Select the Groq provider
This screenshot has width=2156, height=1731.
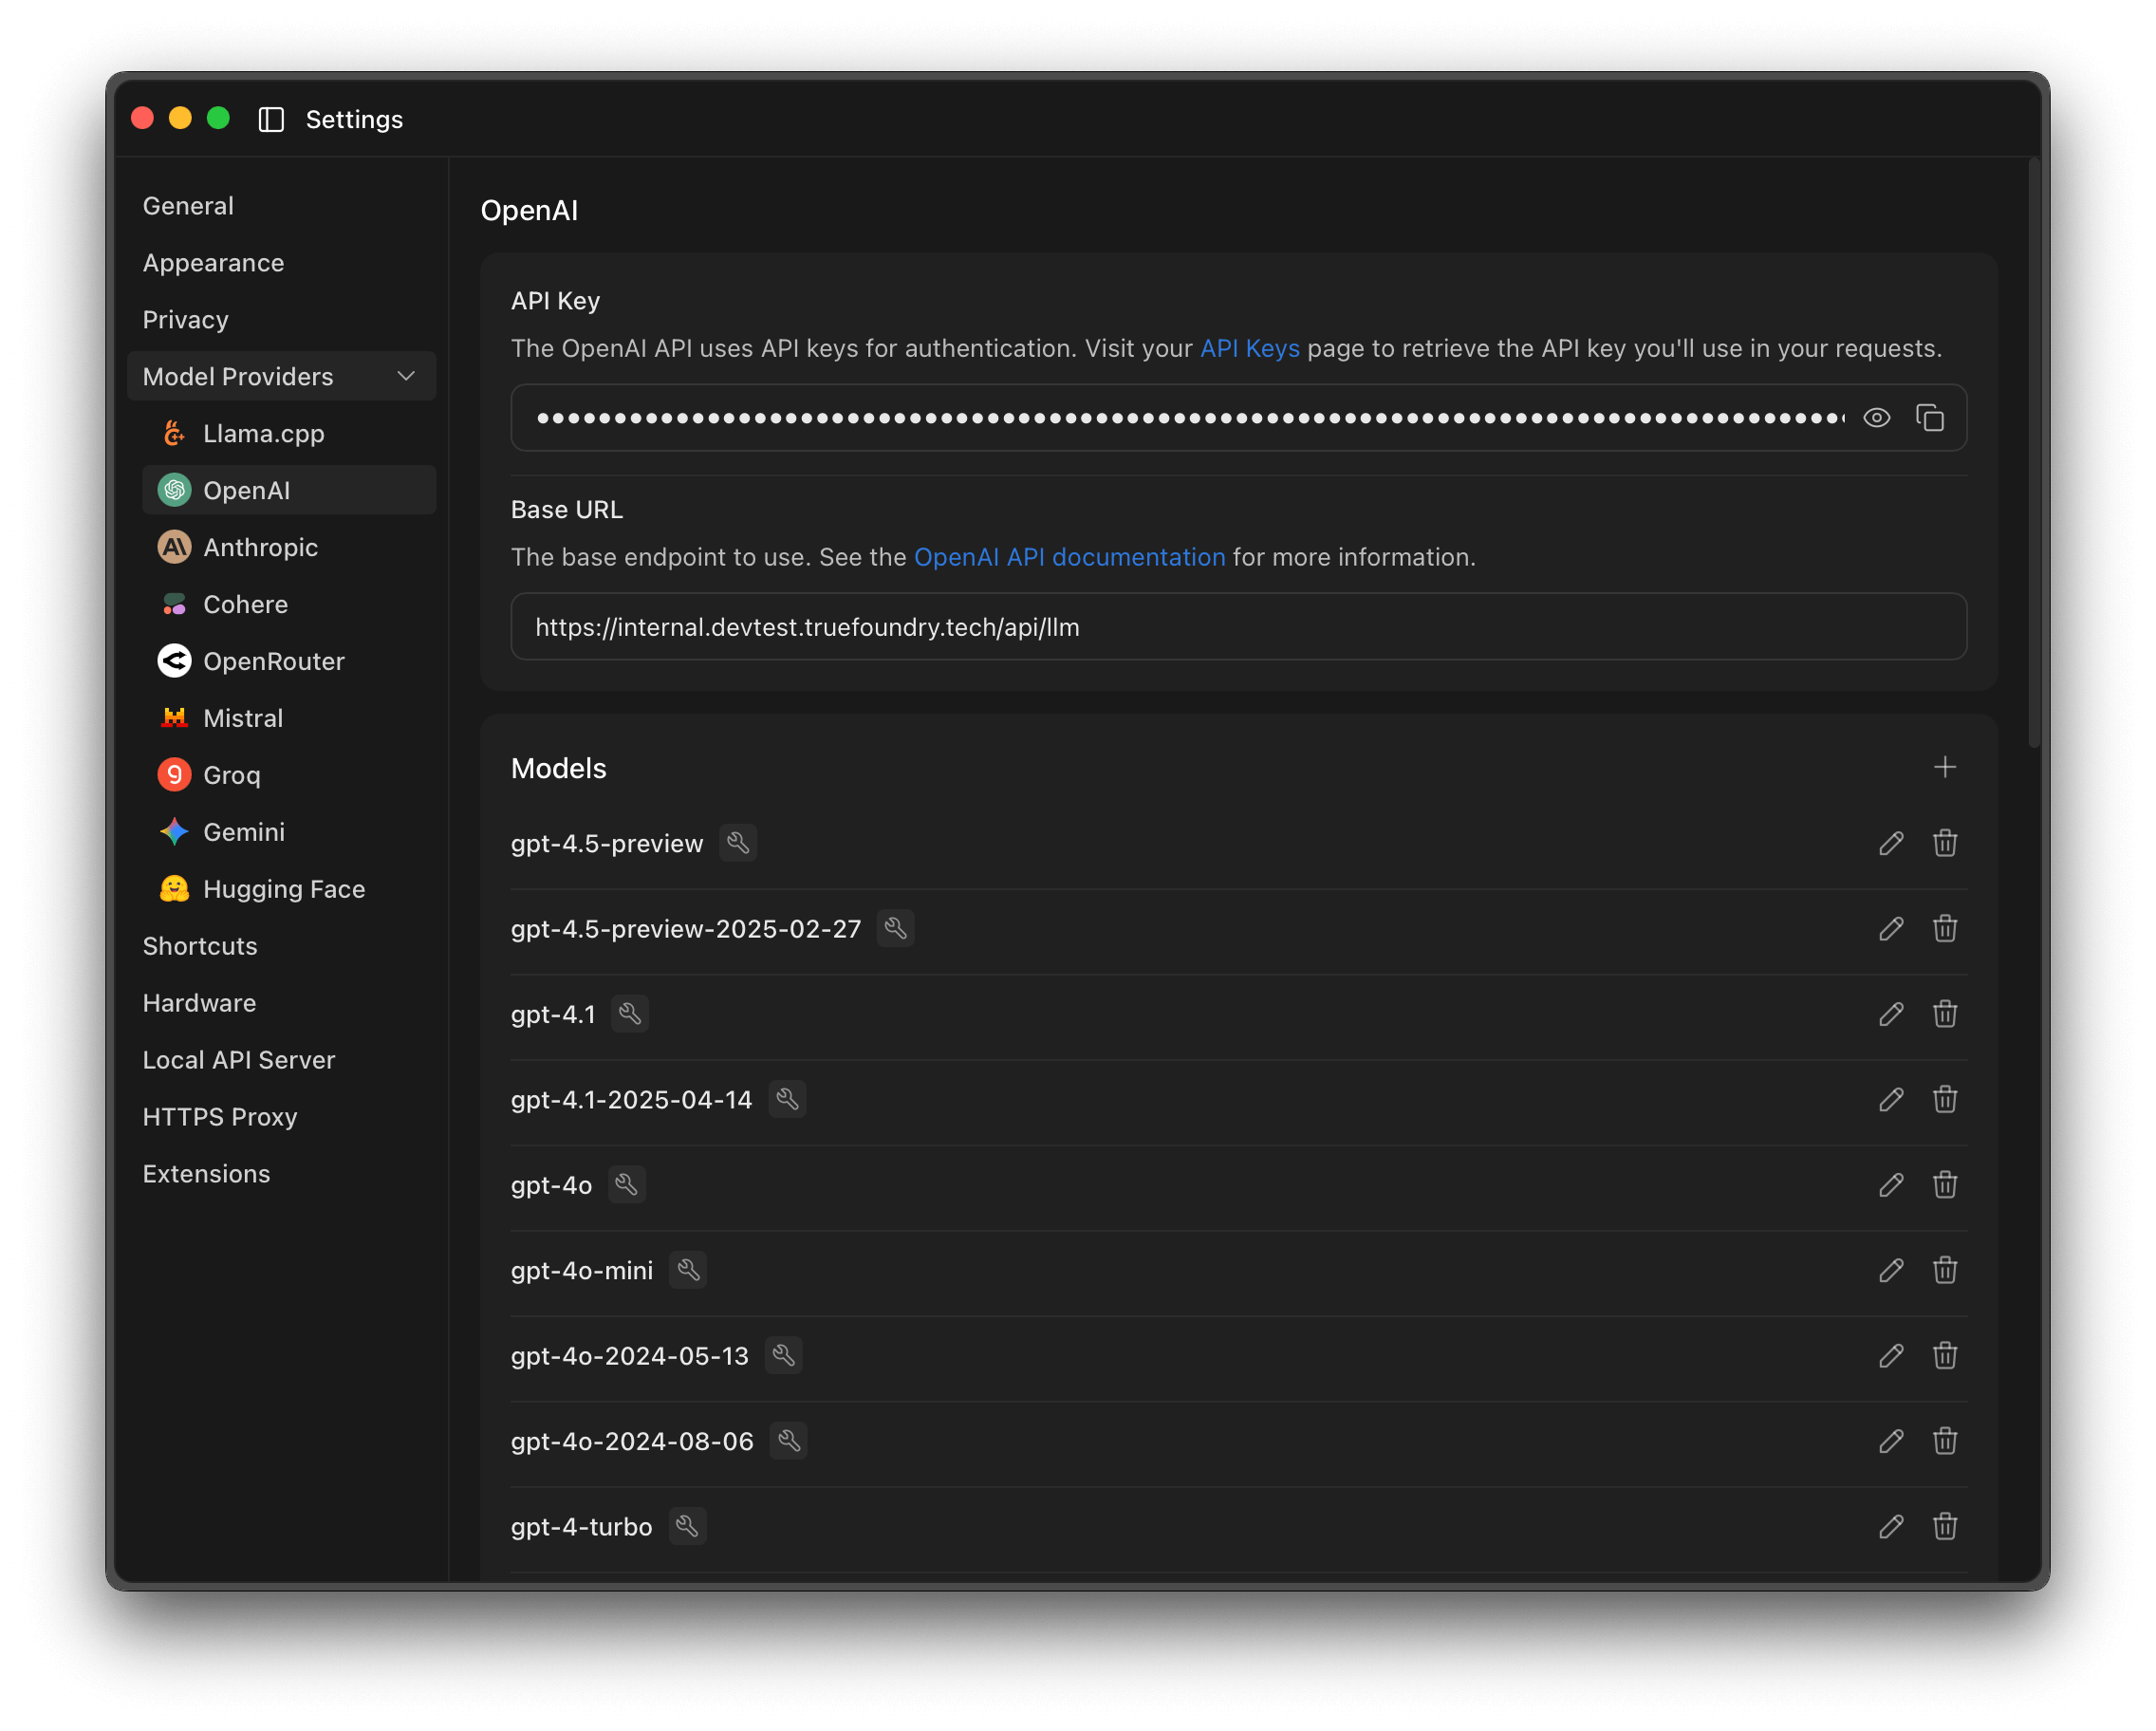[x=289, y=775]
